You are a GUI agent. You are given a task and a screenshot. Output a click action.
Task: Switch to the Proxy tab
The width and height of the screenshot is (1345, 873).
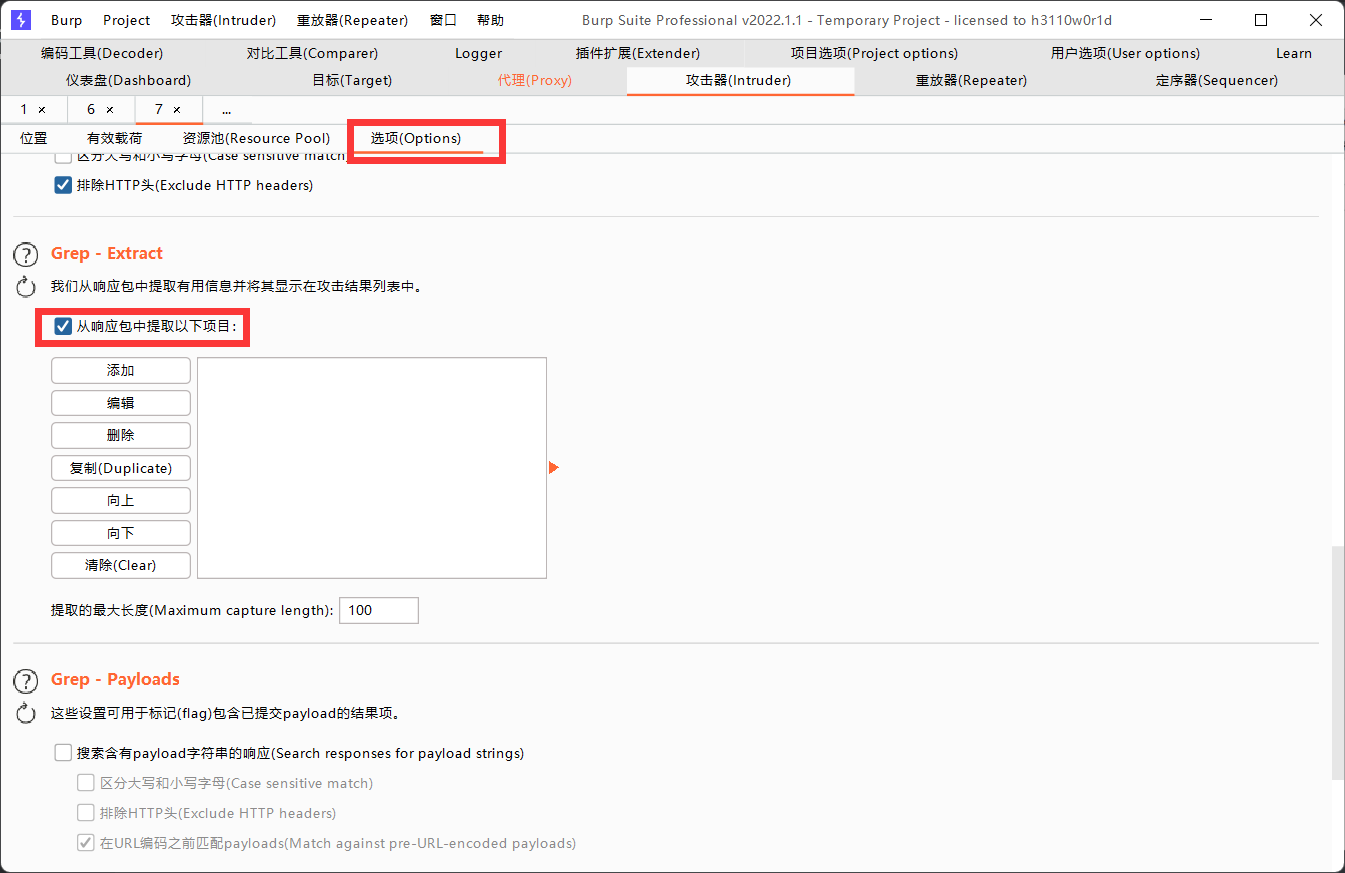click(535, 81)
